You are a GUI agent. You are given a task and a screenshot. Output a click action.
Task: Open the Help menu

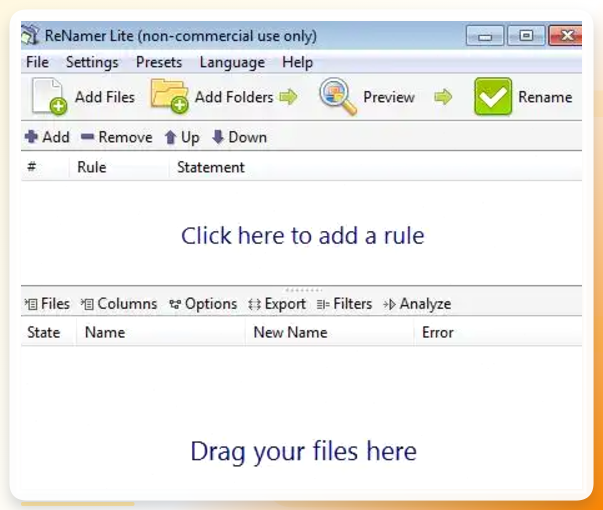click(297, 62)
